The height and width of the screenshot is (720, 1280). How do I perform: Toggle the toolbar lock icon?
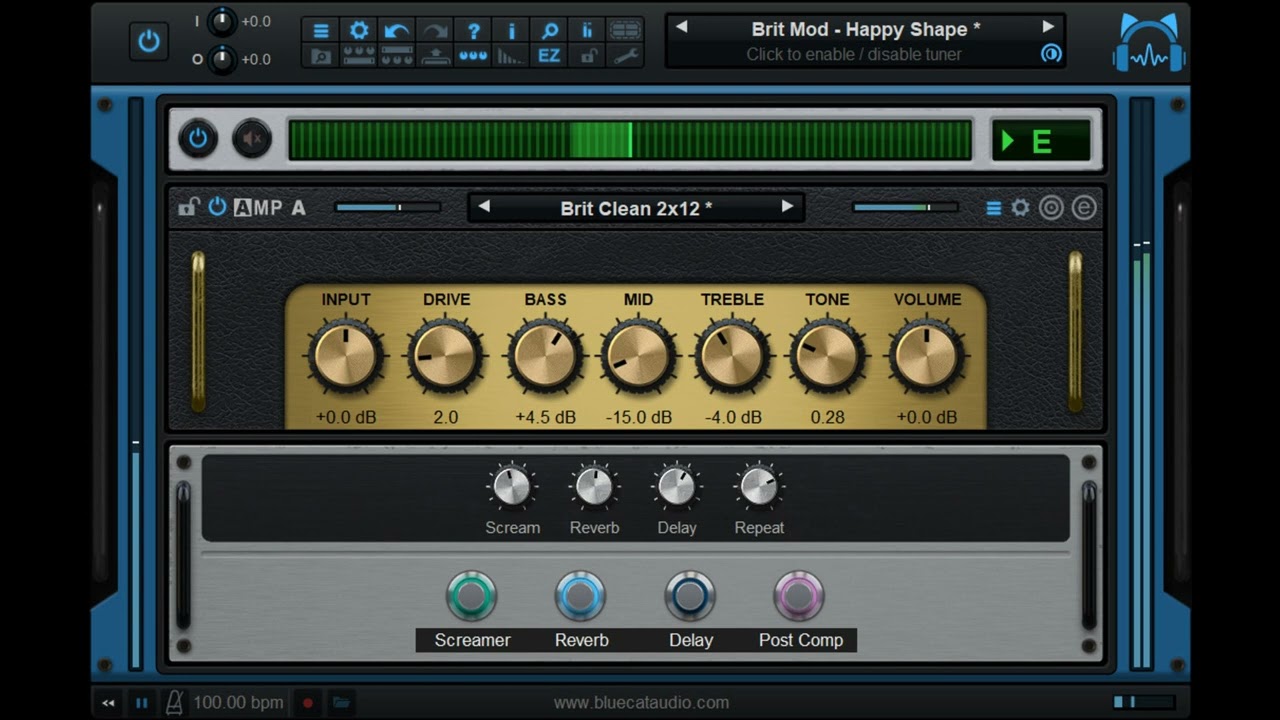[587, 56]
